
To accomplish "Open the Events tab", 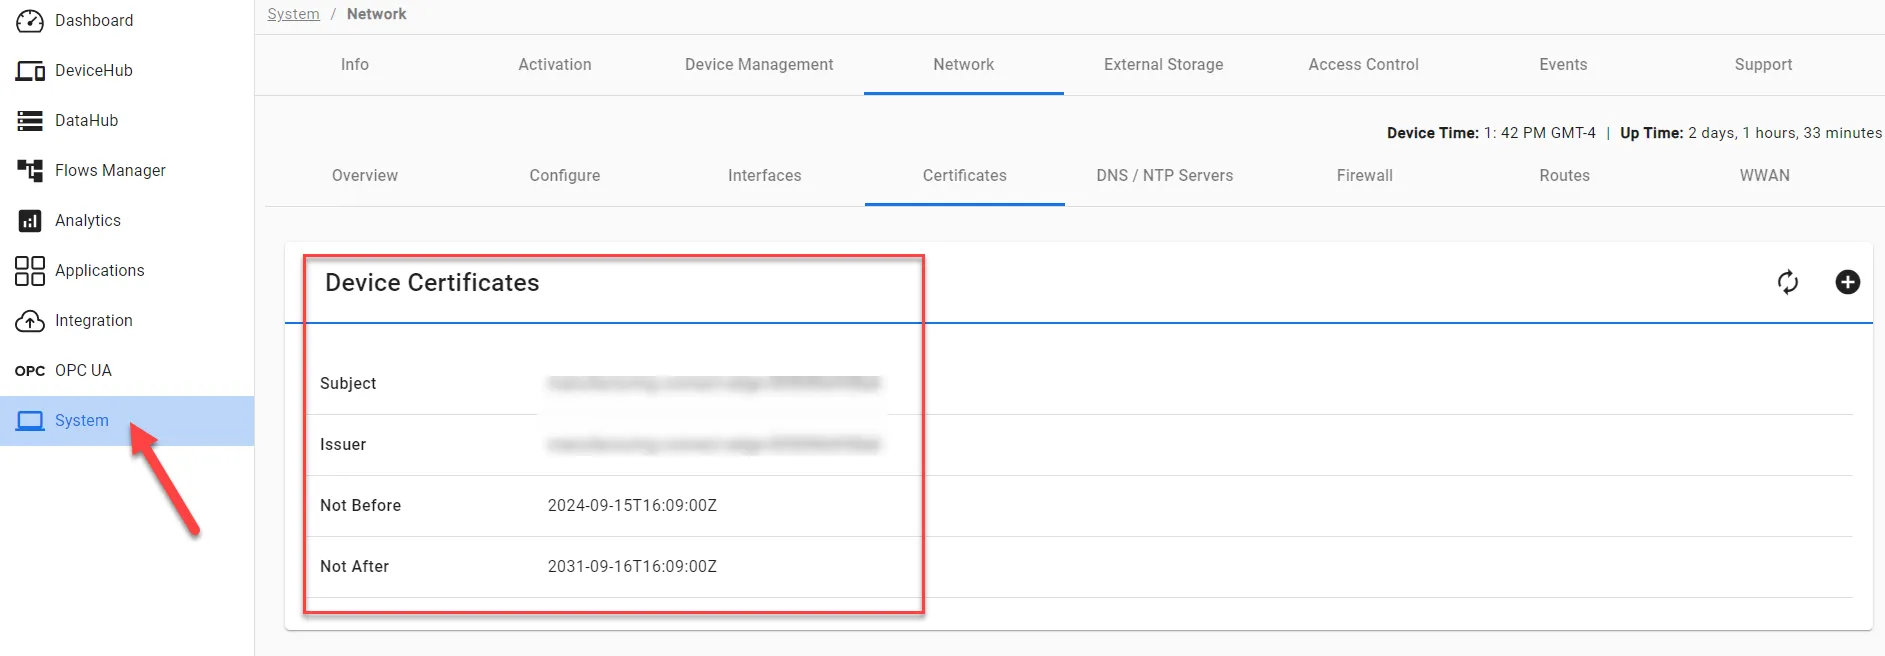I will click(x=1563, y=64).
